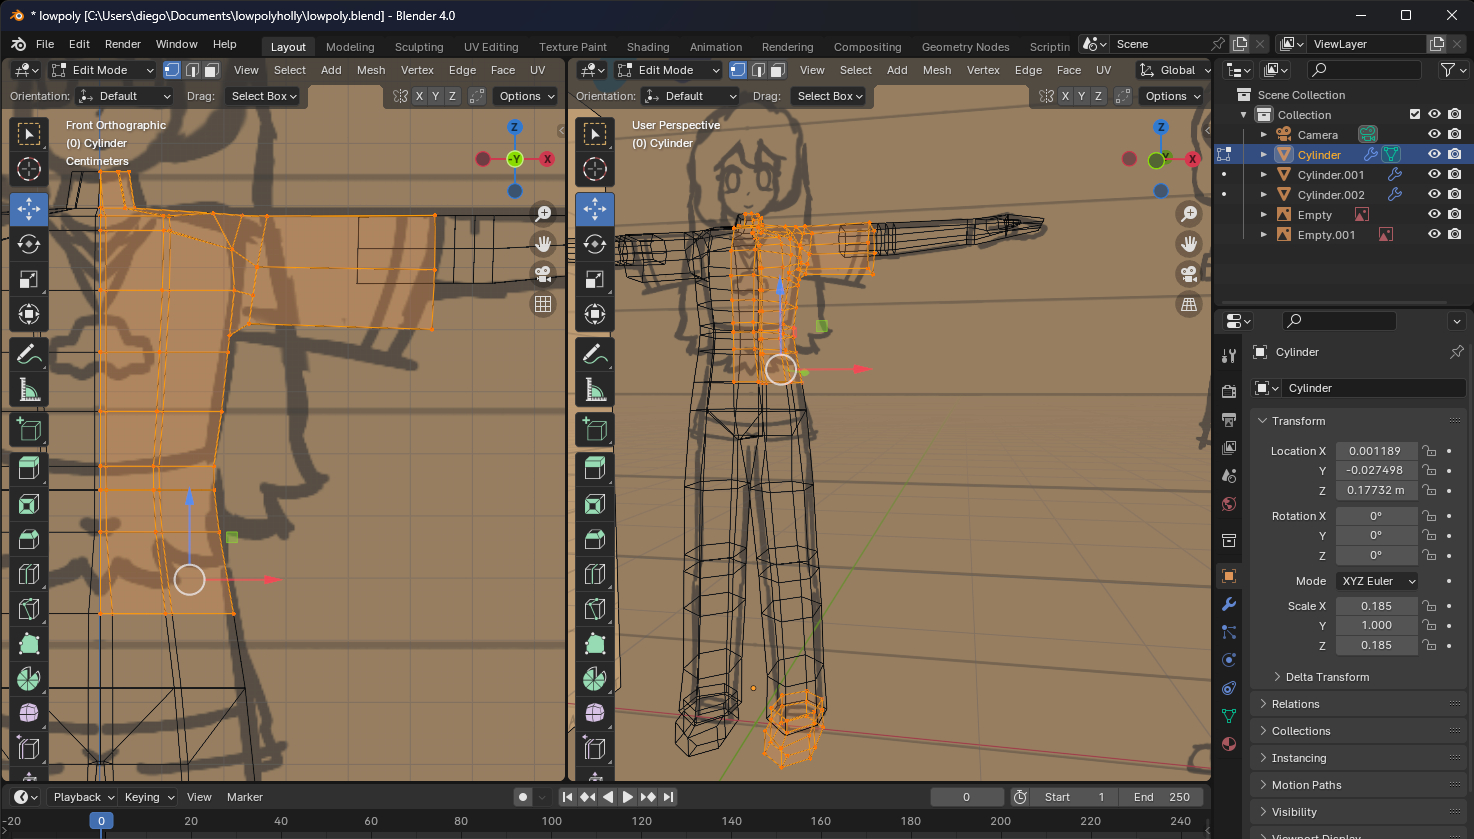
Task: Toggle visibility of Empty.001 object
Action: (1434, 235)
